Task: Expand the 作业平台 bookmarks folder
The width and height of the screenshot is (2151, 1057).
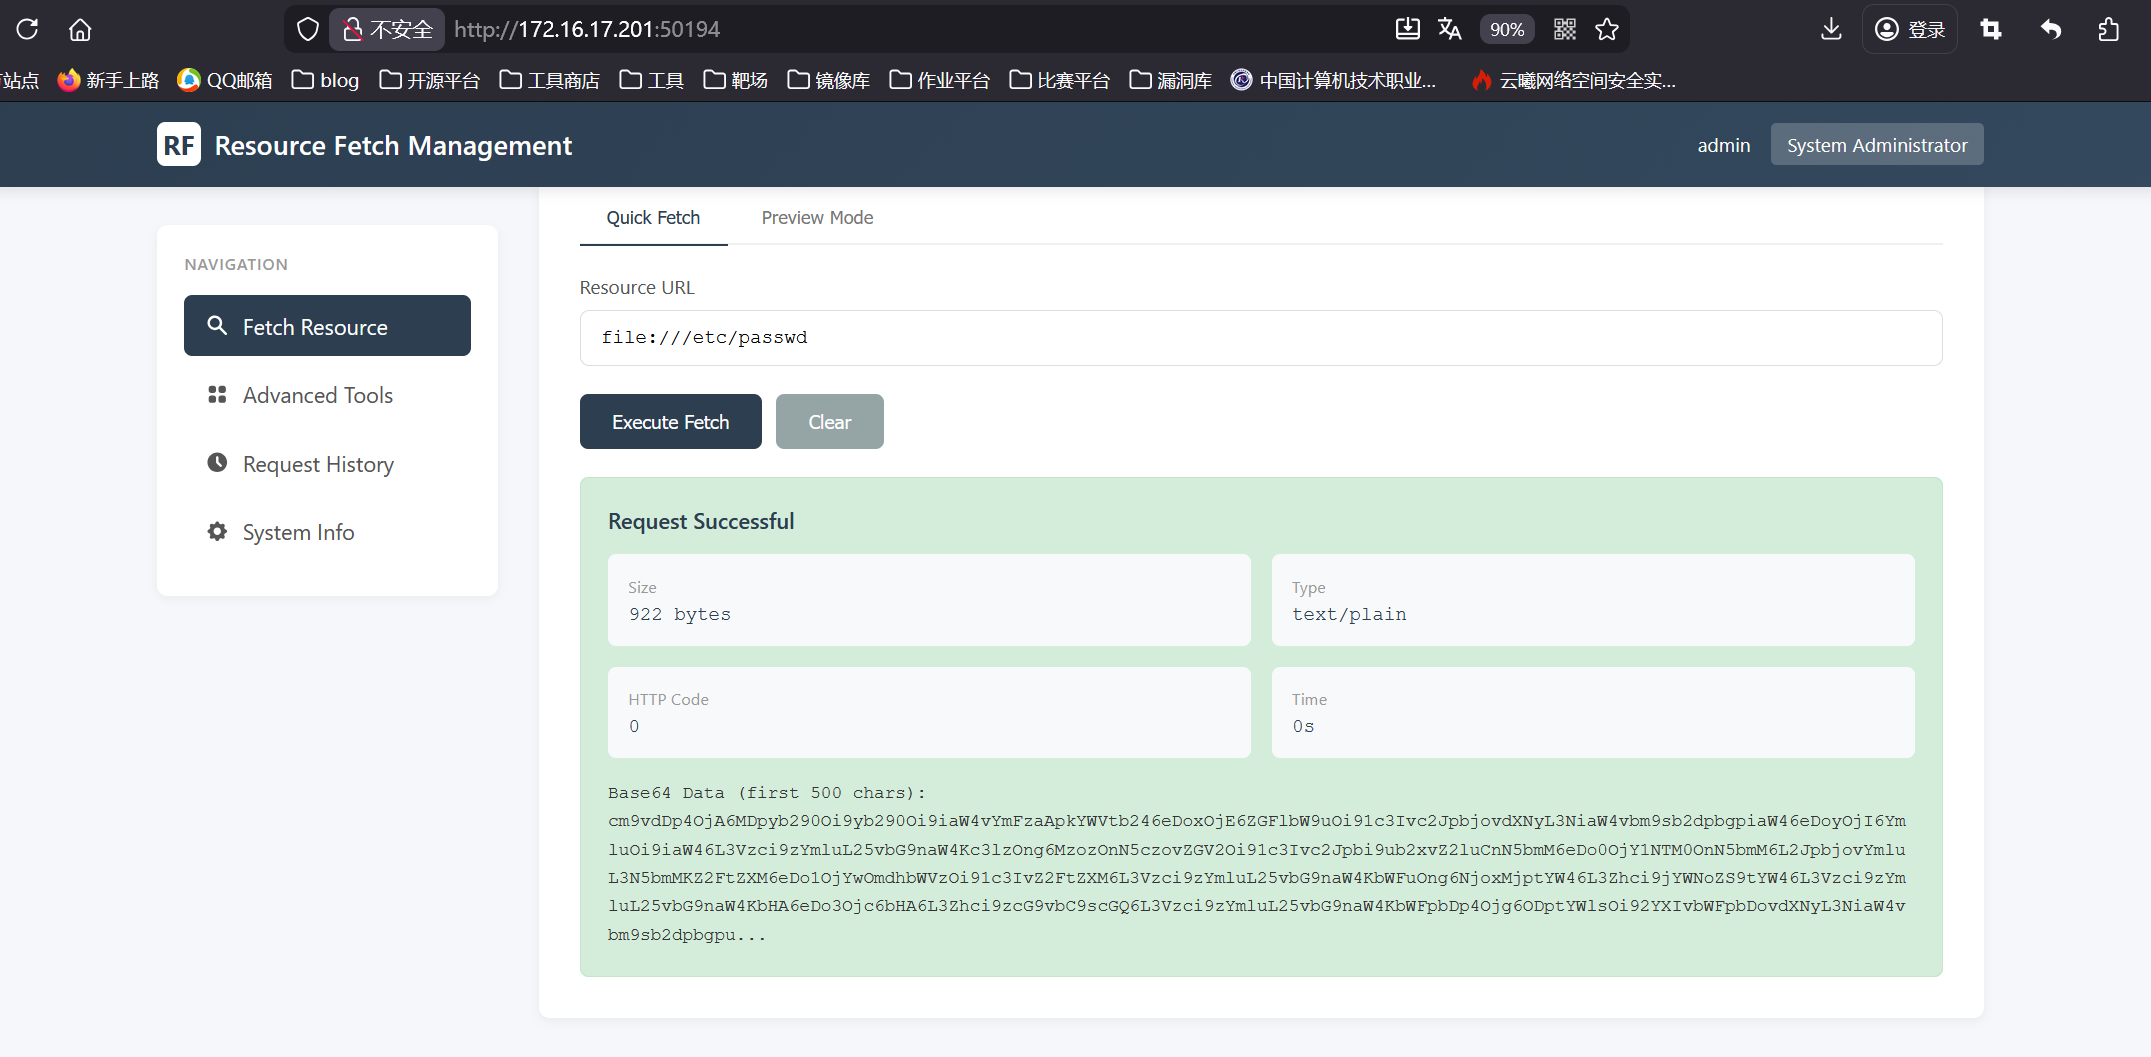Action: pyautogui.click(x=940, y=80)
